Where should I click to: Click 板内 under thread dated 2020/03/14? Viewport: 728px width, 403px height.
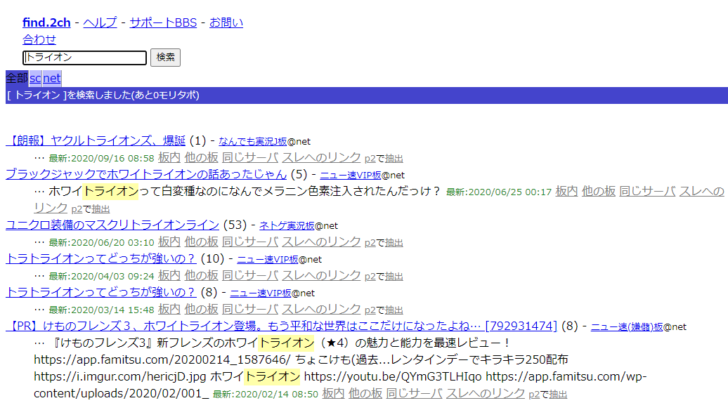pyautogui.click(x=169, y=309)
